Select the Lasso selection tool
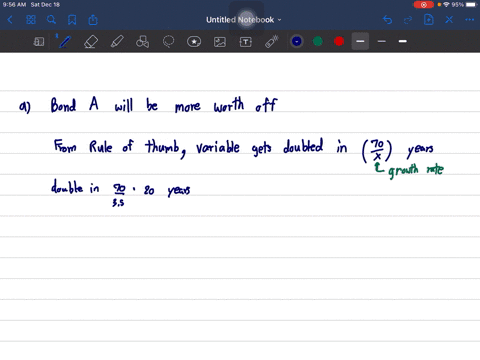 coord(168,42)
